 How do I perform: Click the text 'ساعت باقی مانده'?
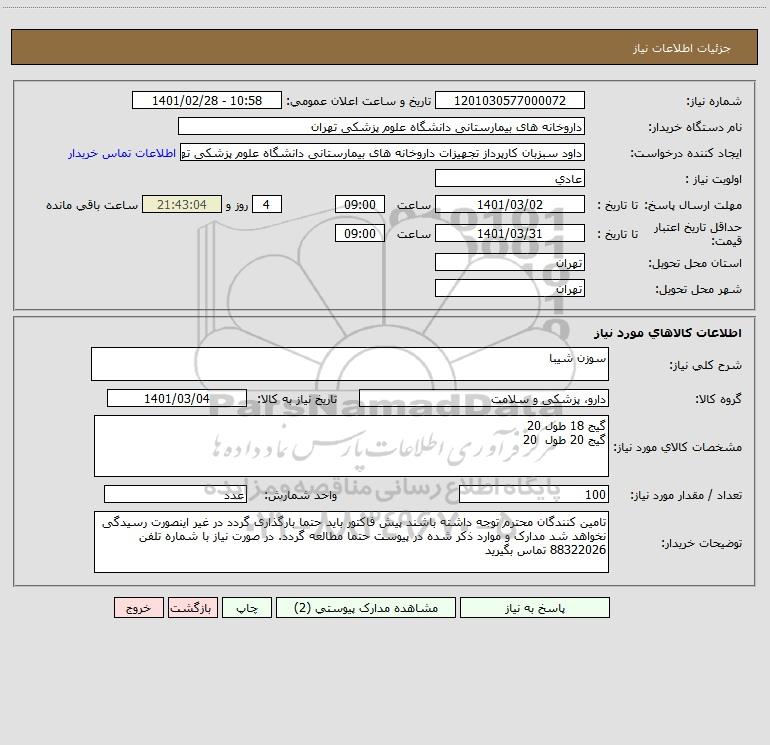point(92,205)
